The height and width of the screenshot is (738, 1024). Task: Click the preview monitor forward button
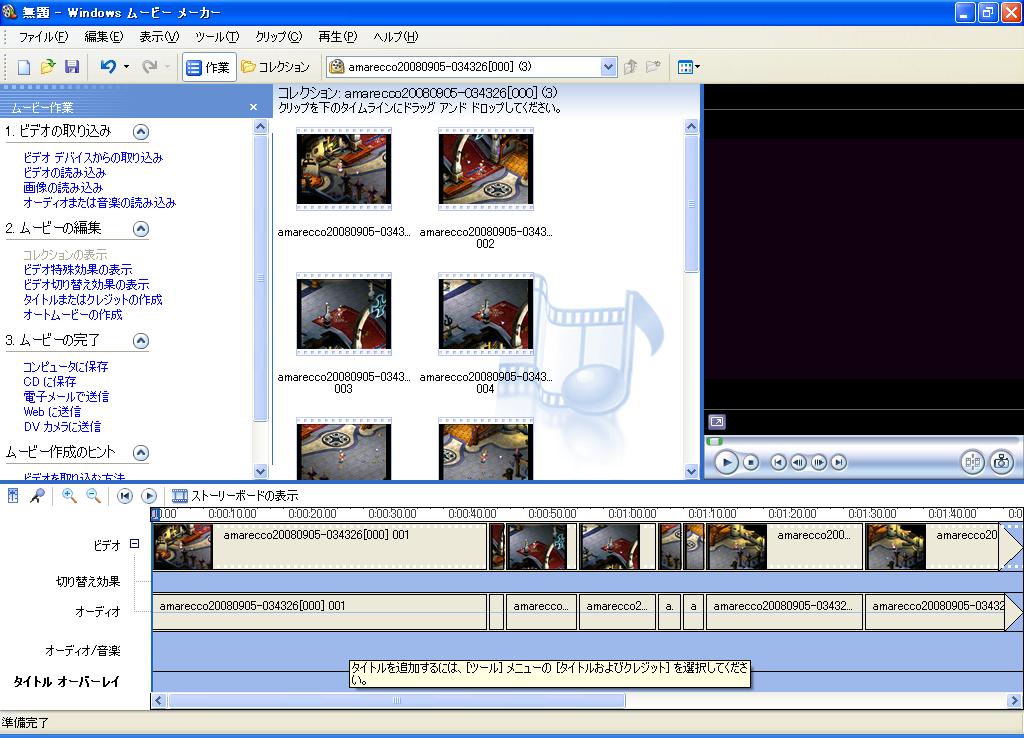click(839, 462)
